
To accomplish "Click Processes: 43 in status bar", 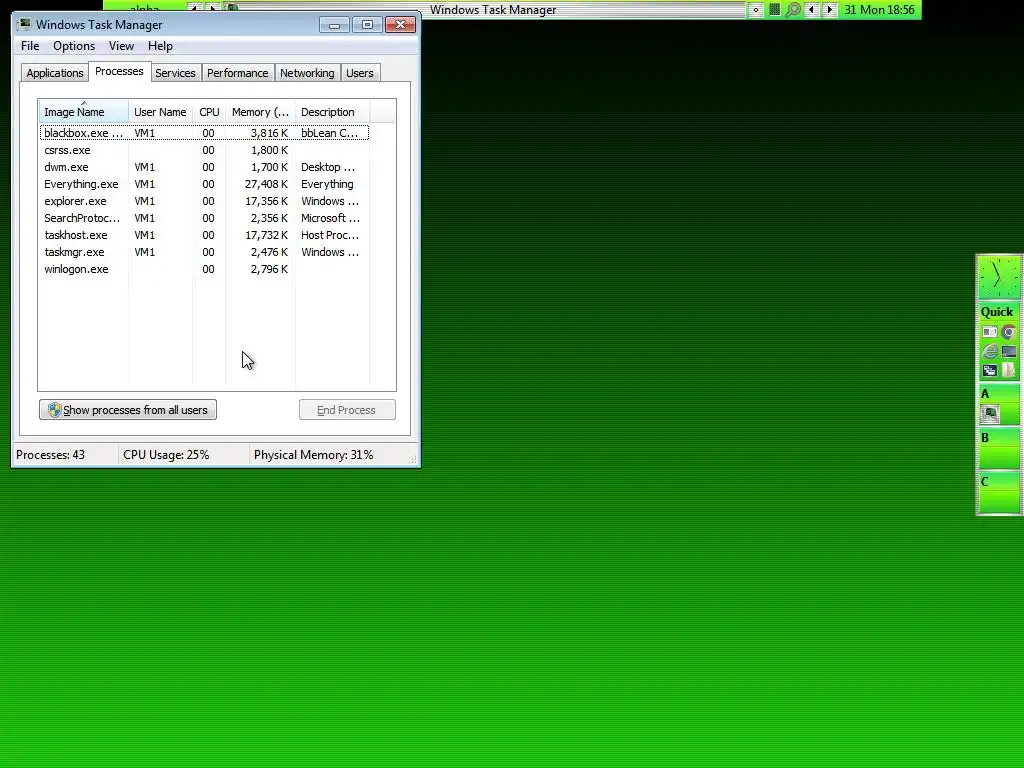I will 50,455.
